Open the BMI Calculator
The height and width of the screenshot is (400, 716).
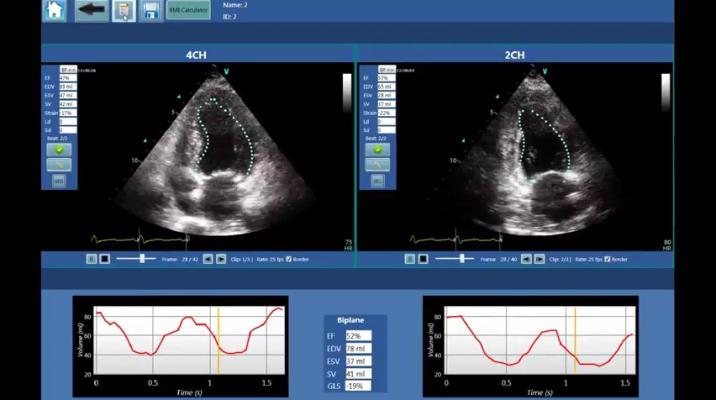[x=188, y=11]
